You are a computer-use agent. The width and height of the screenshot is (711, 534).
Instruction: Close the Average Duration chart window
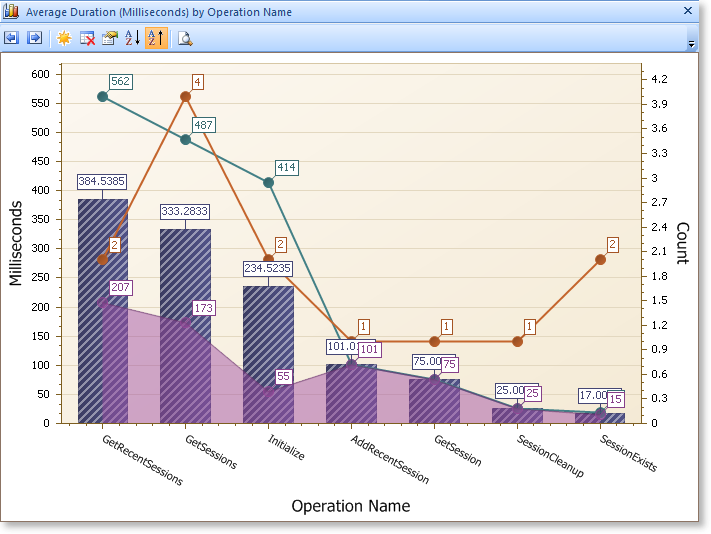pyautogui.click(x=687, y=11)
